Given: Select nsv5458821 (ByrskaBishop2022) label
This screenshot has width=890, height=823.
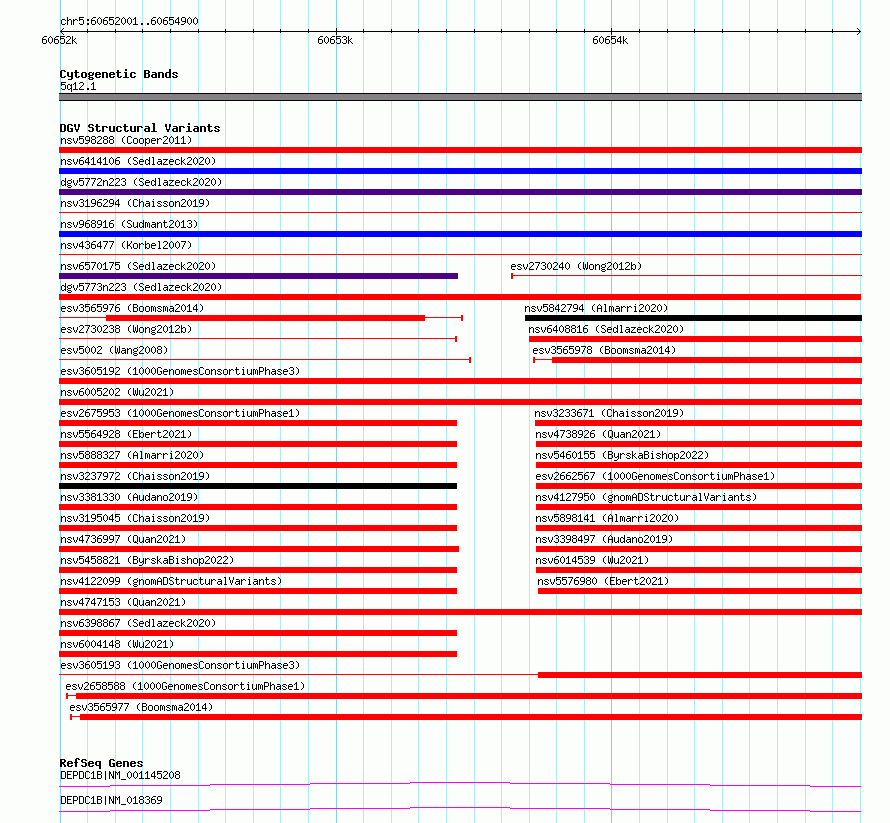Looking at the screenshot, I should pyautogui.click(x=147, y=560).
